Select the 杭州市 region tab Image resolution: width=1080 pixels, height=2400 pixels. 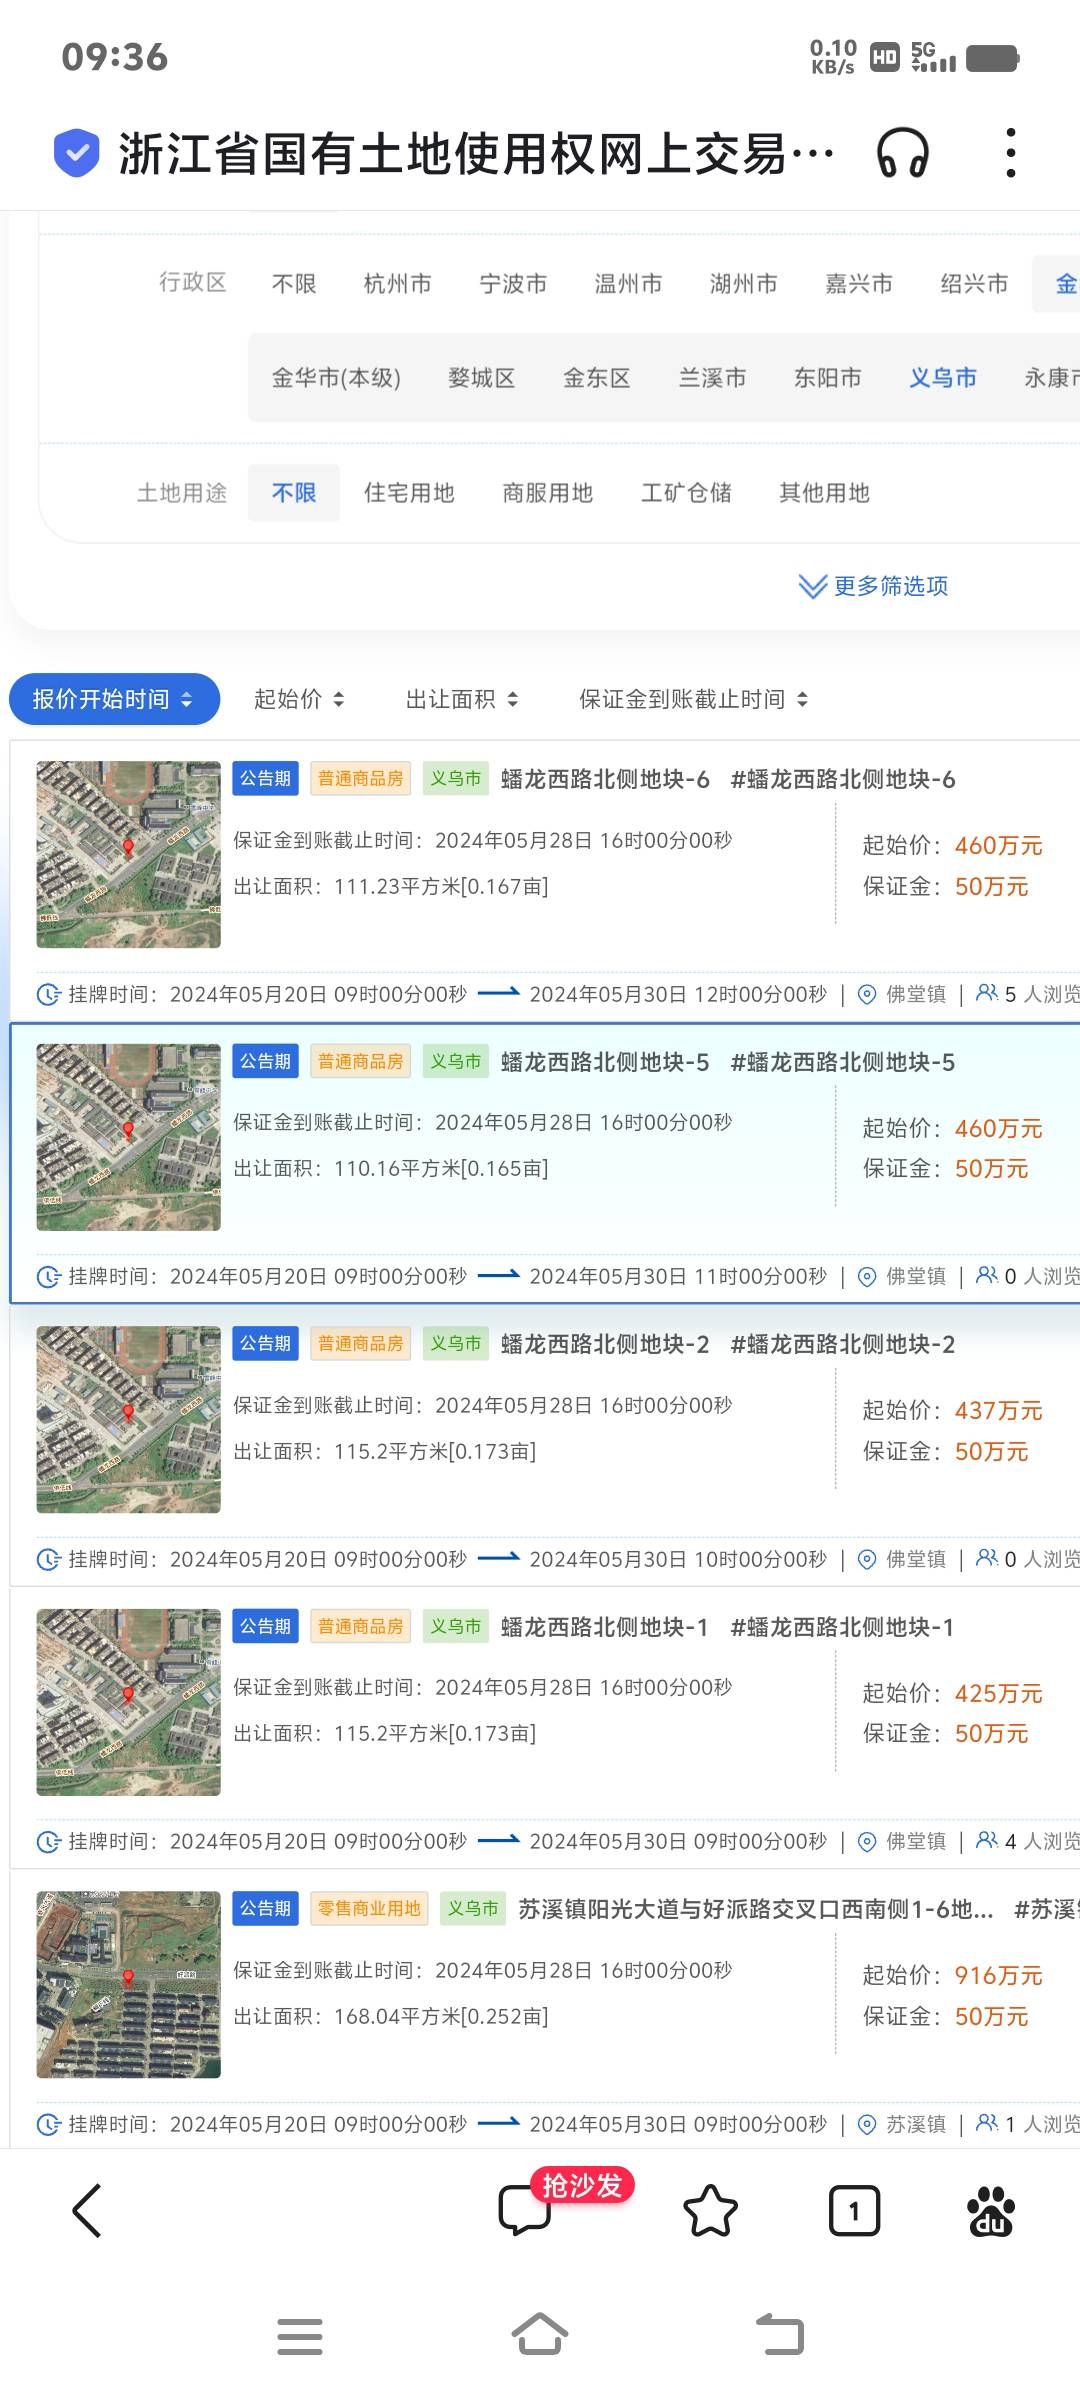397,284
